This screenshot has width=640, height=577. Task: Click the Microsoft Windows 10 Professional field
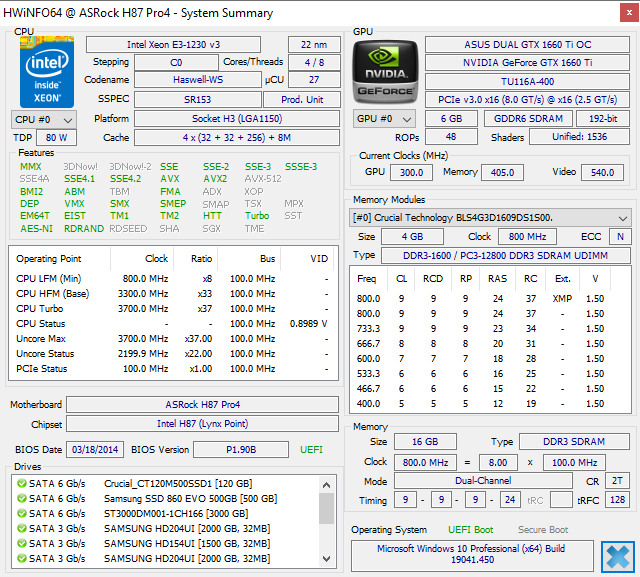(472, 555)
